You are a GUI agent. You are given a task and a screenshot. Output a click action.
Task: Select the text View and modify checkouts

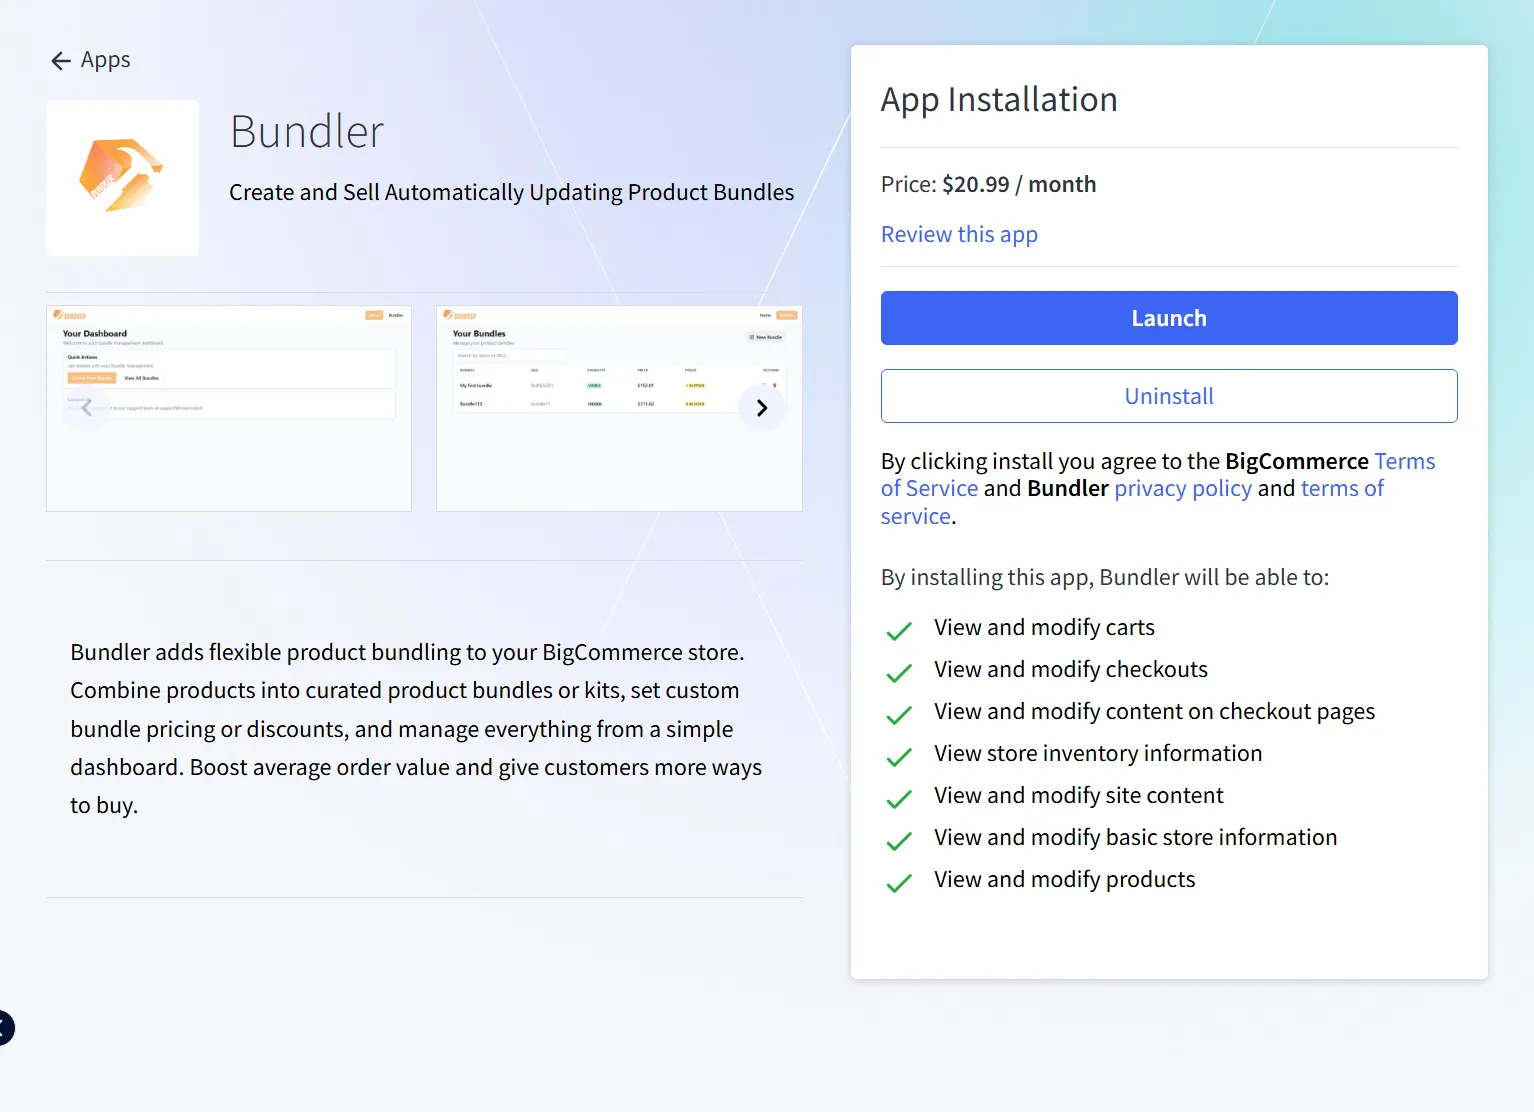click(1071, 669)
